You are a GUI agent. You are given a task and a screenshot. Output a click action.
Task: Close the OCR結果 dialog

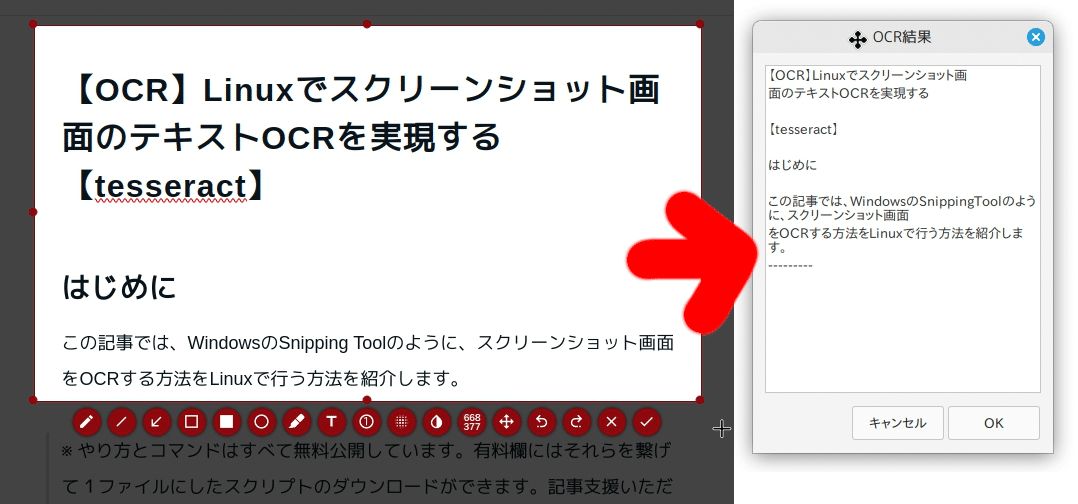(x=1036, y=38)
